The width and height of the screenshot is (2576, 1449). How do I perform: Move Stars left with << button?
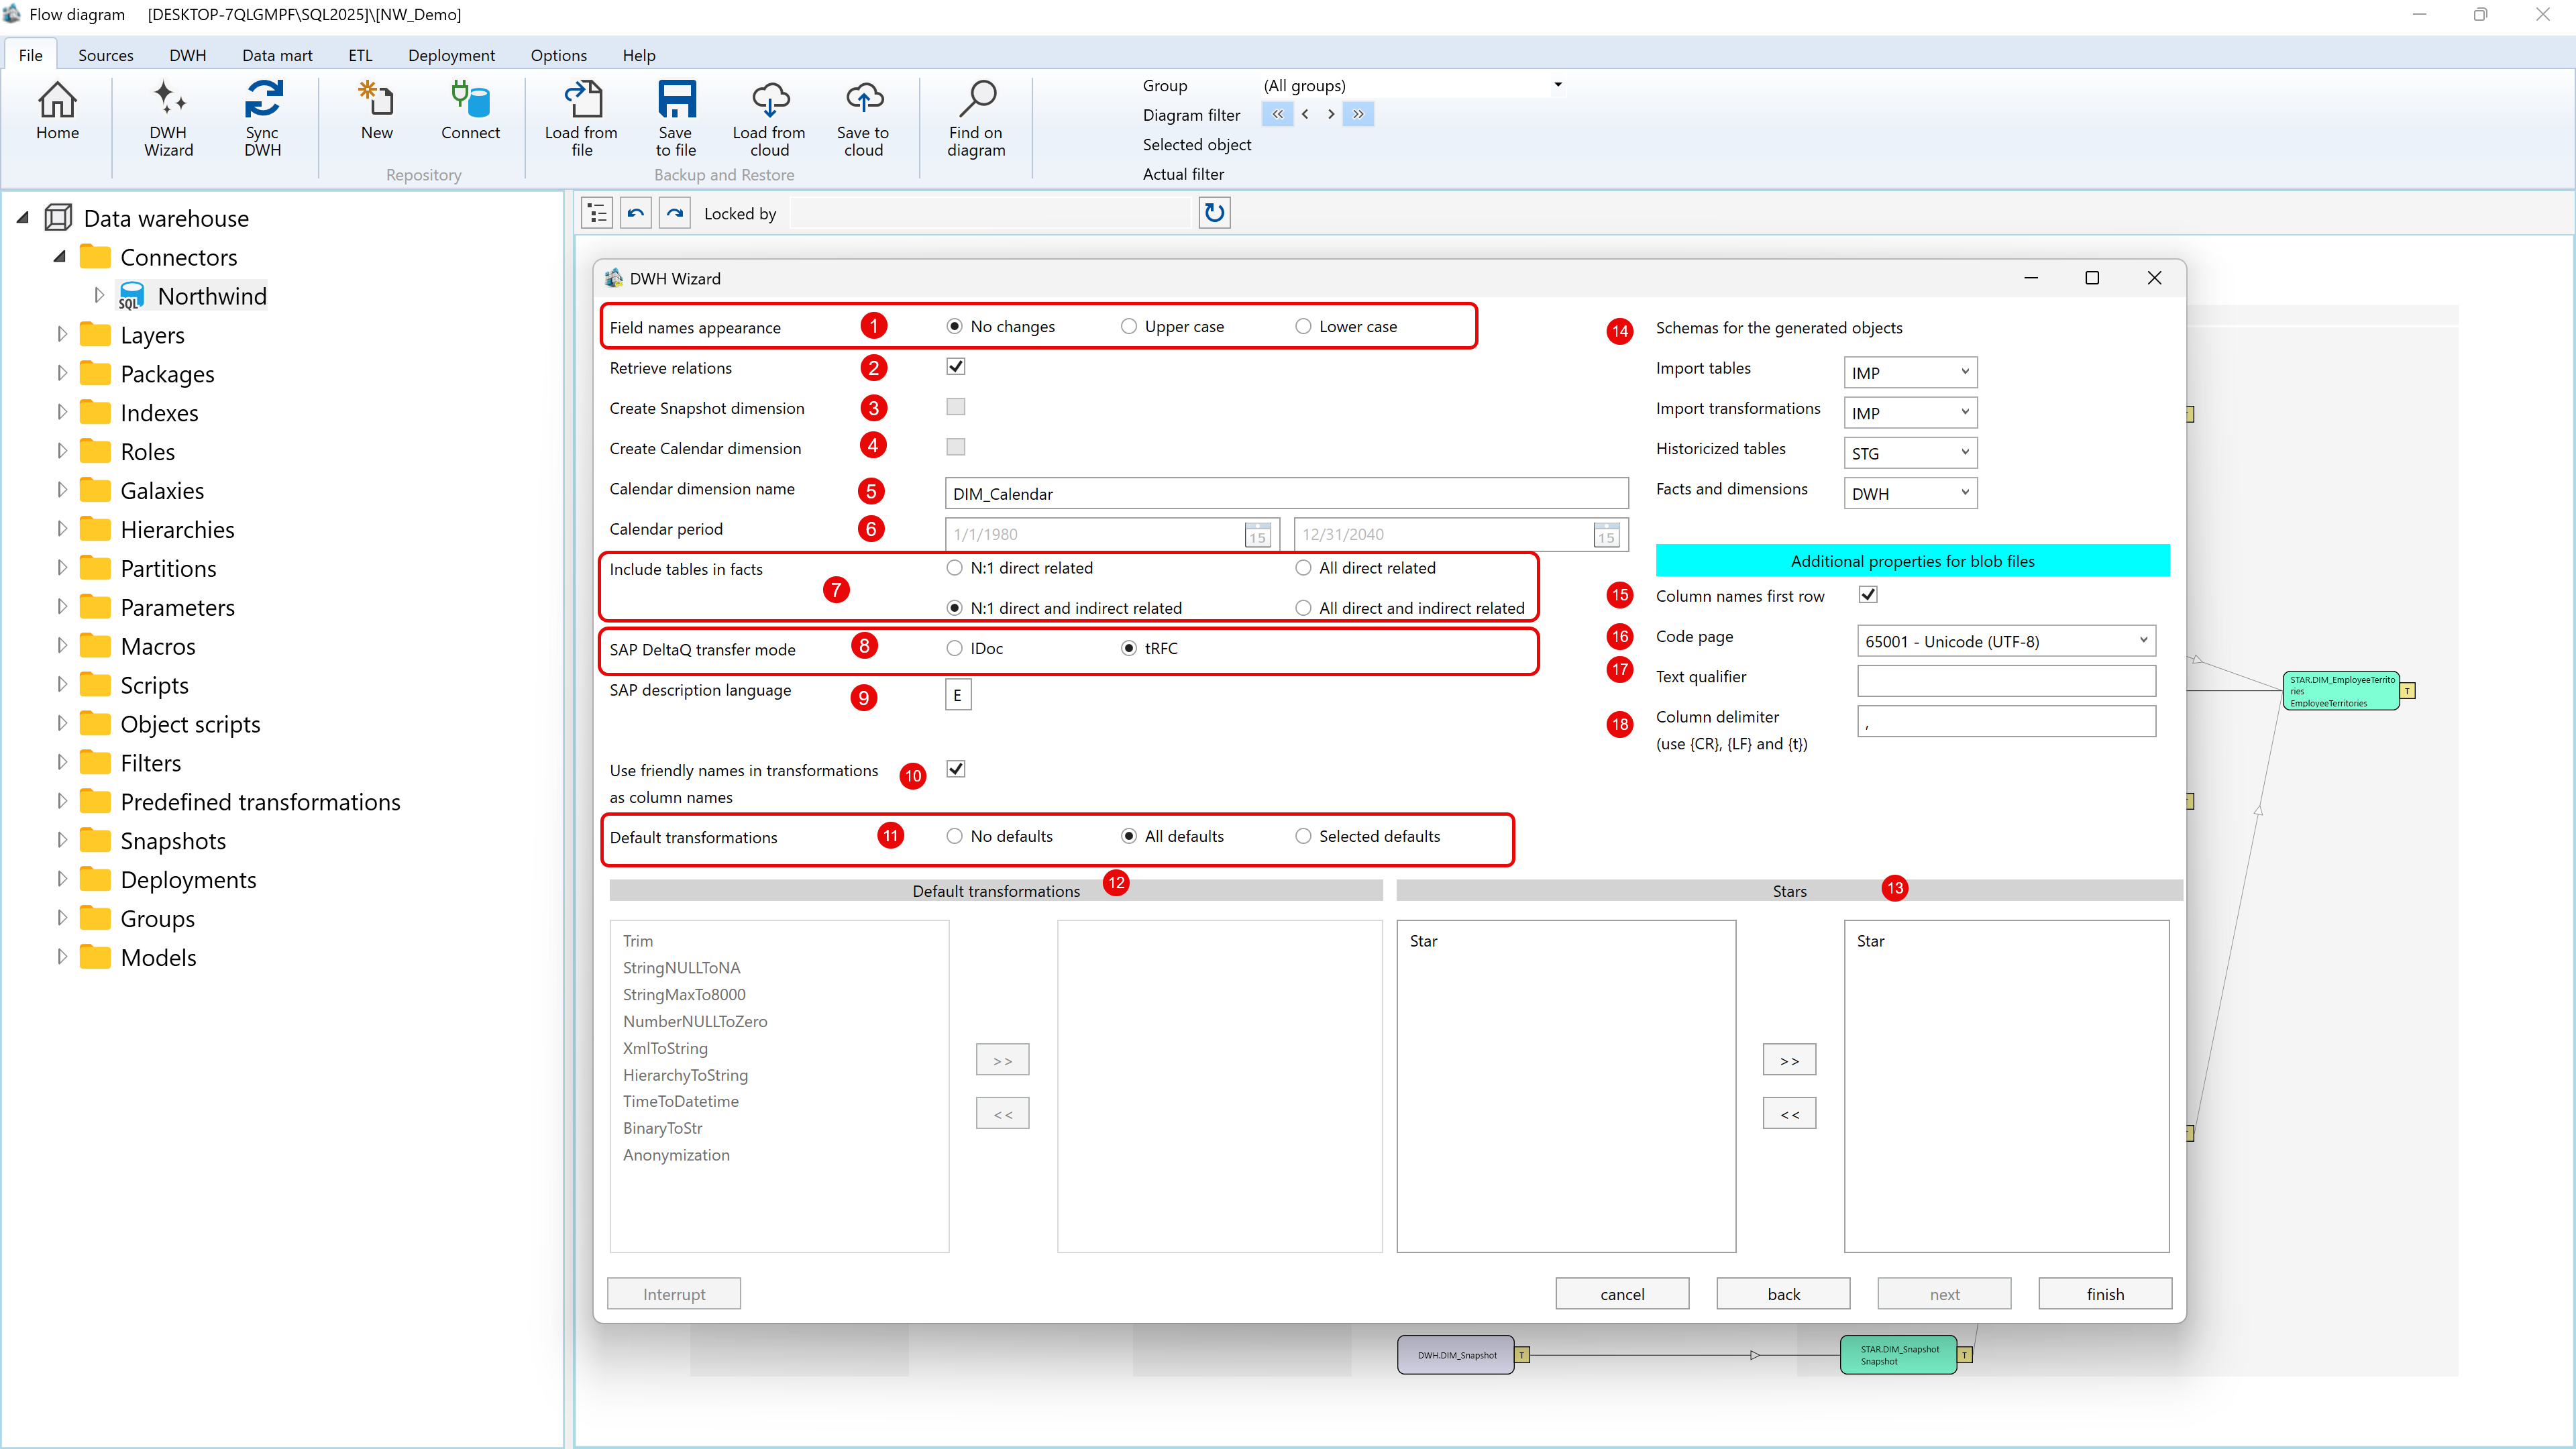(x=1789, y=1114)
